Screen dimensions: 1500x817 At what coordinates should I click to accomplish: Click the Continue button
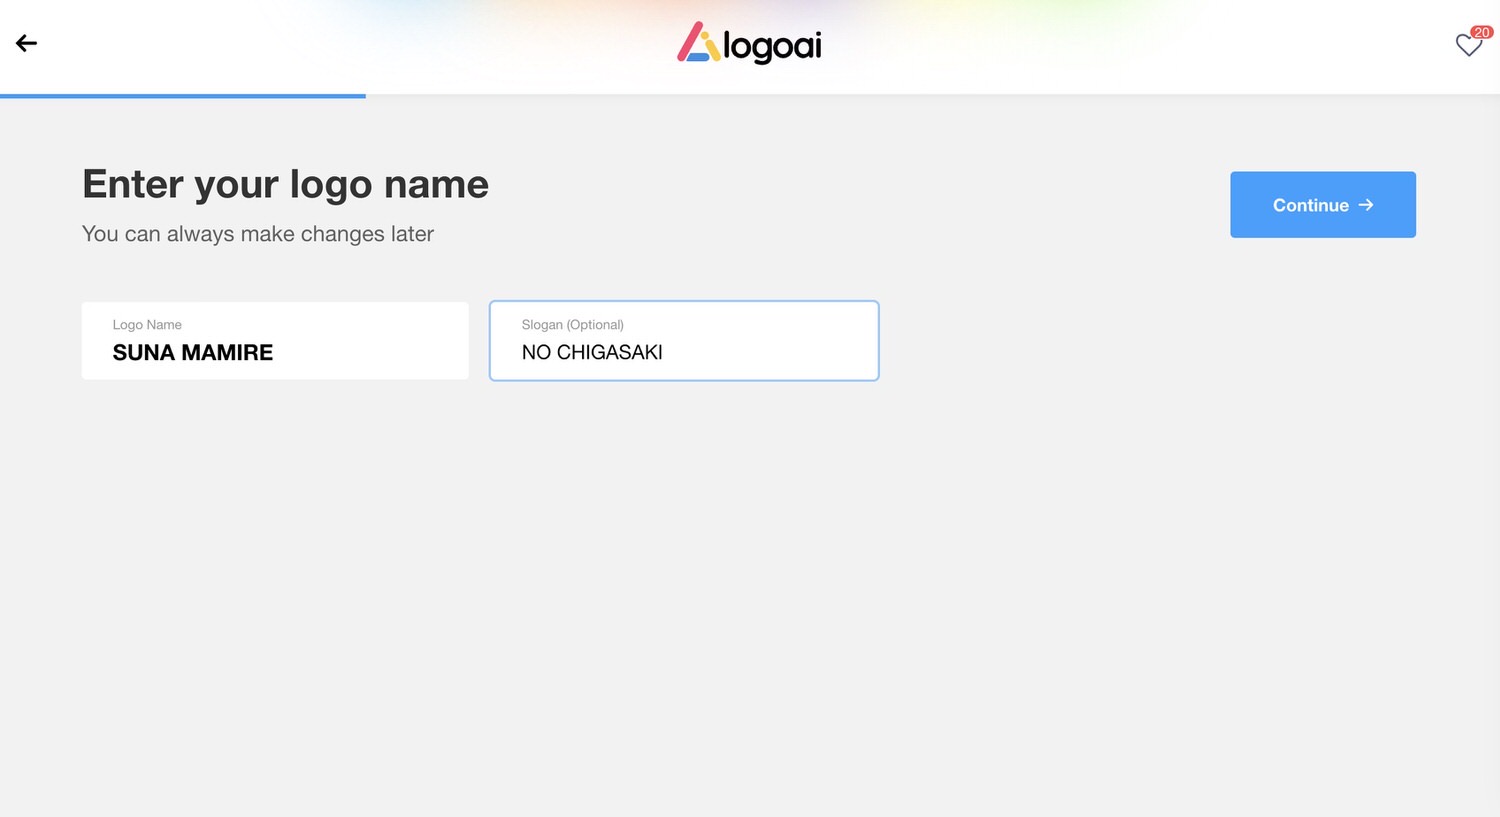point(1322,205)
